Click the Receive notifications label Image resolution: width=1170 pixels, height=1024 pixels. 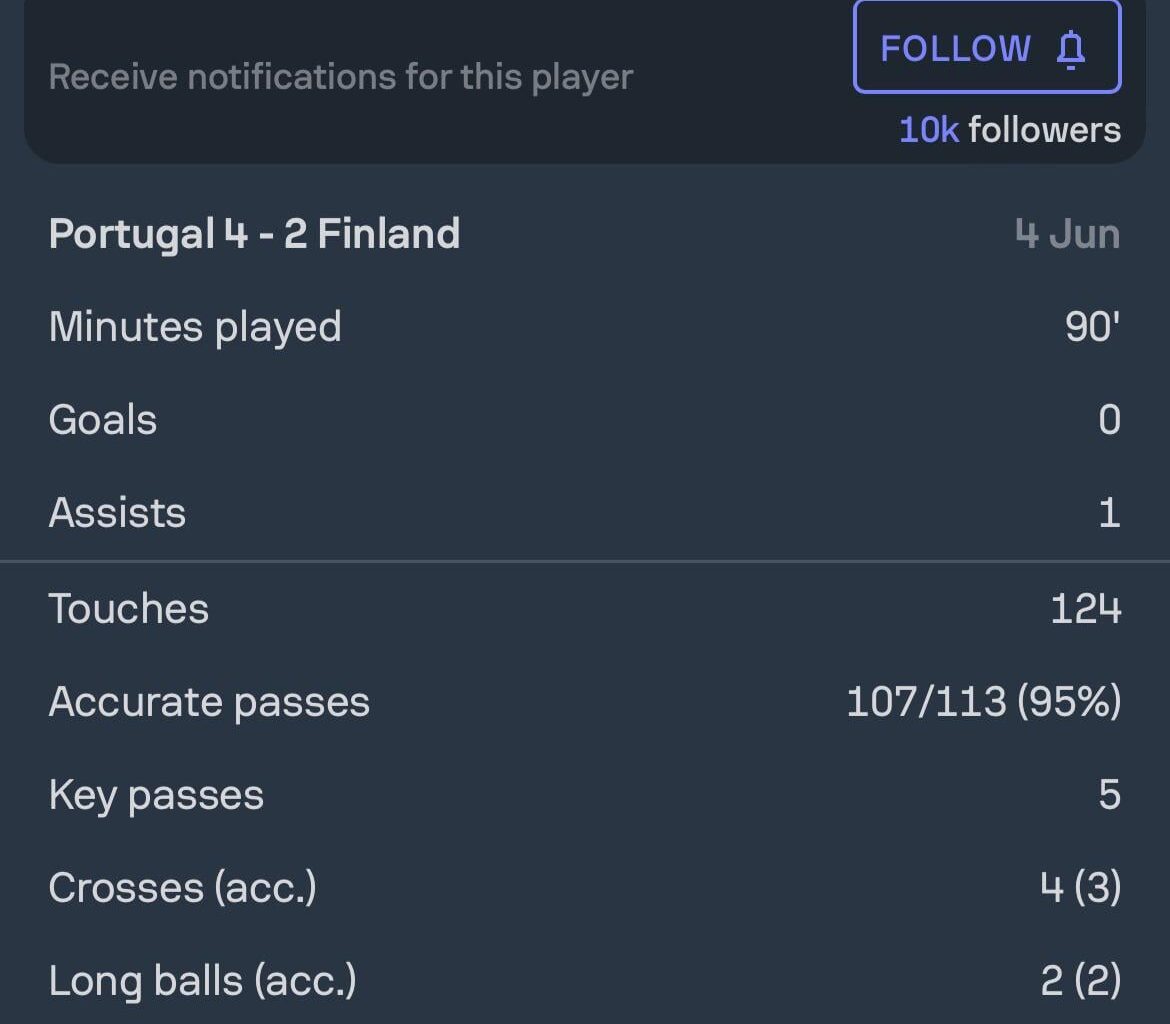tap(341, 77)
